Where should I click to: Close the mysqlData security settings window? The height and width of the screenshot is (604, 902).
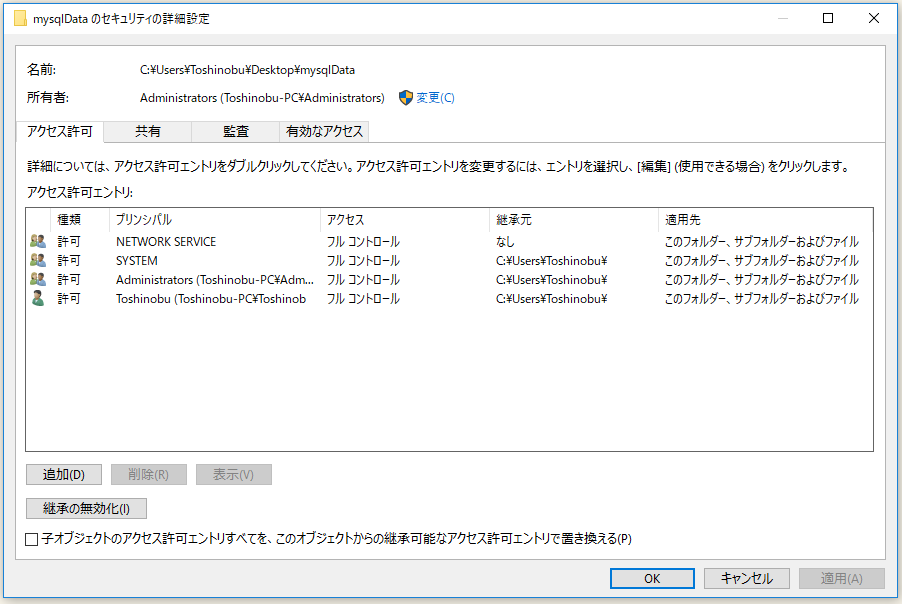pos(874,18)
